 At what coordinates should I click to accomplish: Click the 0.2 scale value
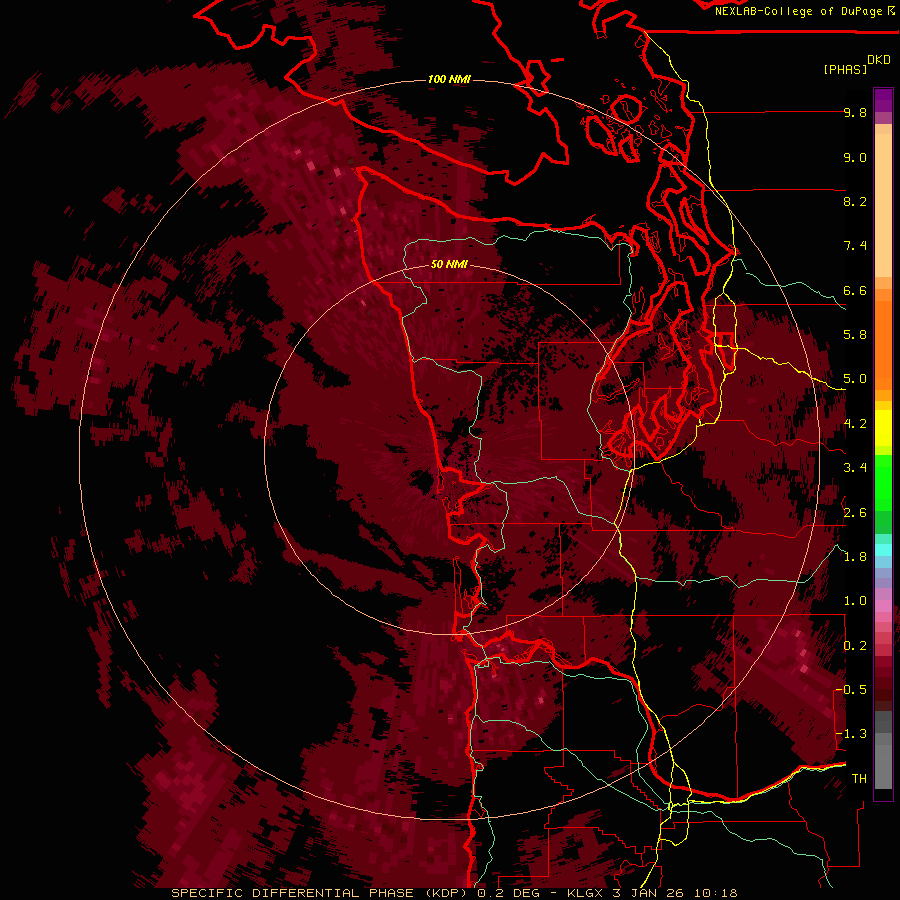(855, 646)
